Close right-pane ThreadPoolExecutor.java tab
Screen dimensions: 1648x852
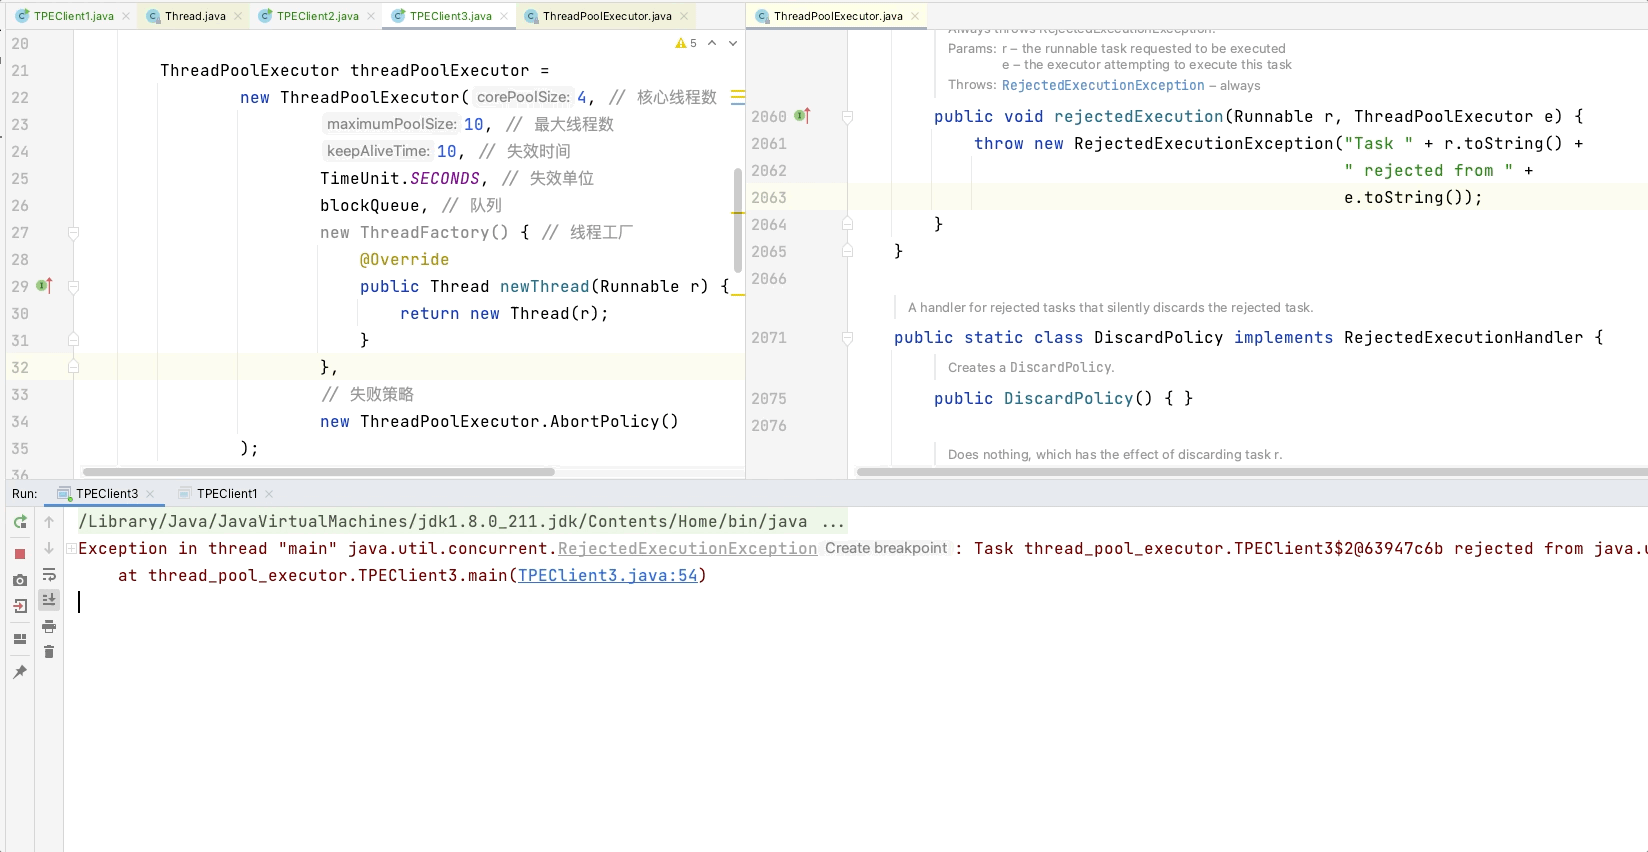[x=914, y=16]
